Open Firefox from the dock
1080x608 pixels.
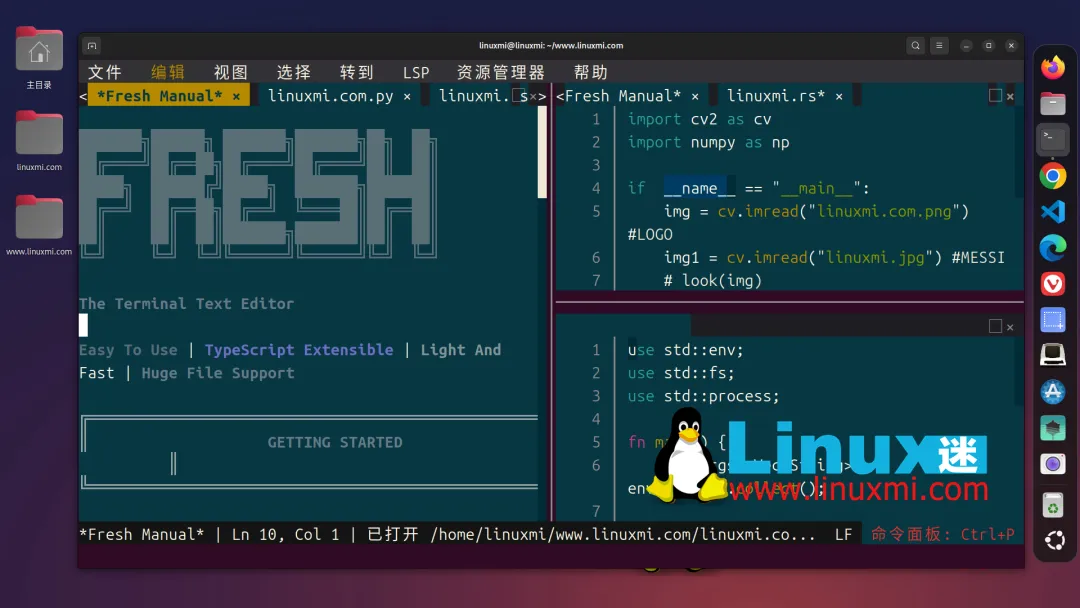pyautogui.click(x=1052, y=67)
